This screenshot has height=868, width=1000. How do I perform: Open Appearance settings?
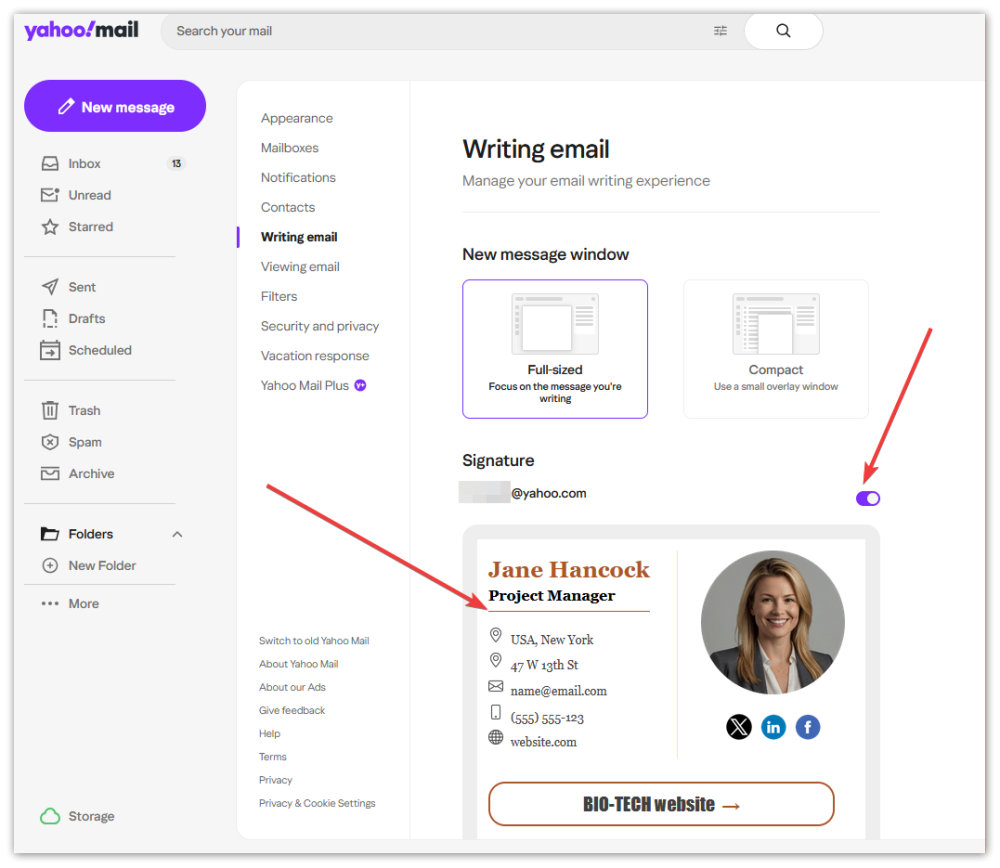297,118
